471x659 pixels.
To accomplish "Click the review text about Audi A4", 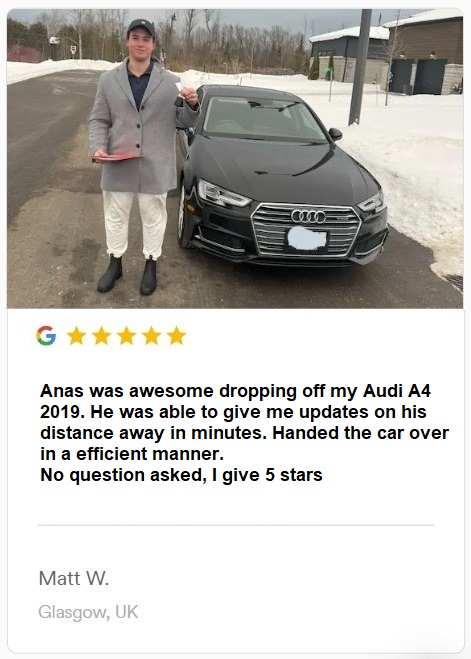I will point(245,433).
